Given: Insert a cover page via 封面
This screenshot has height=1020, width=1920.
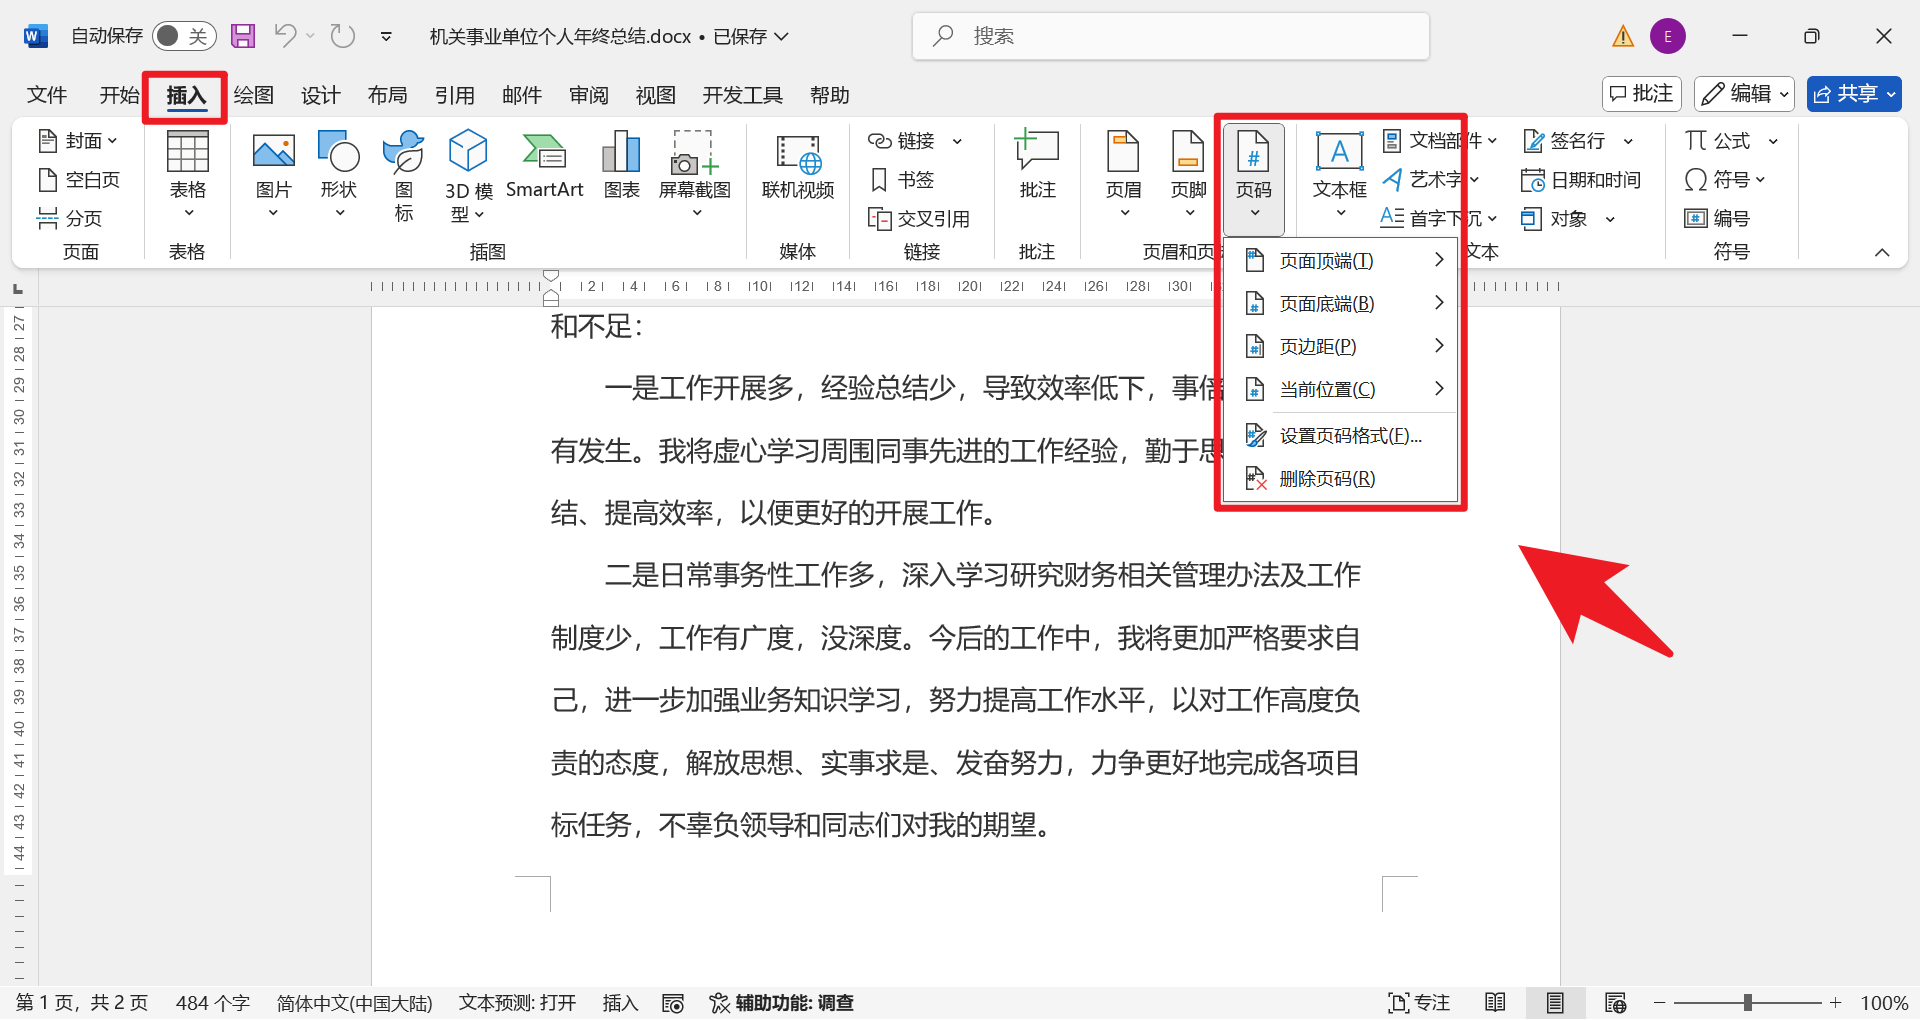Looking at the screenshot, I should pyautogui.click(x=78, y=140).
